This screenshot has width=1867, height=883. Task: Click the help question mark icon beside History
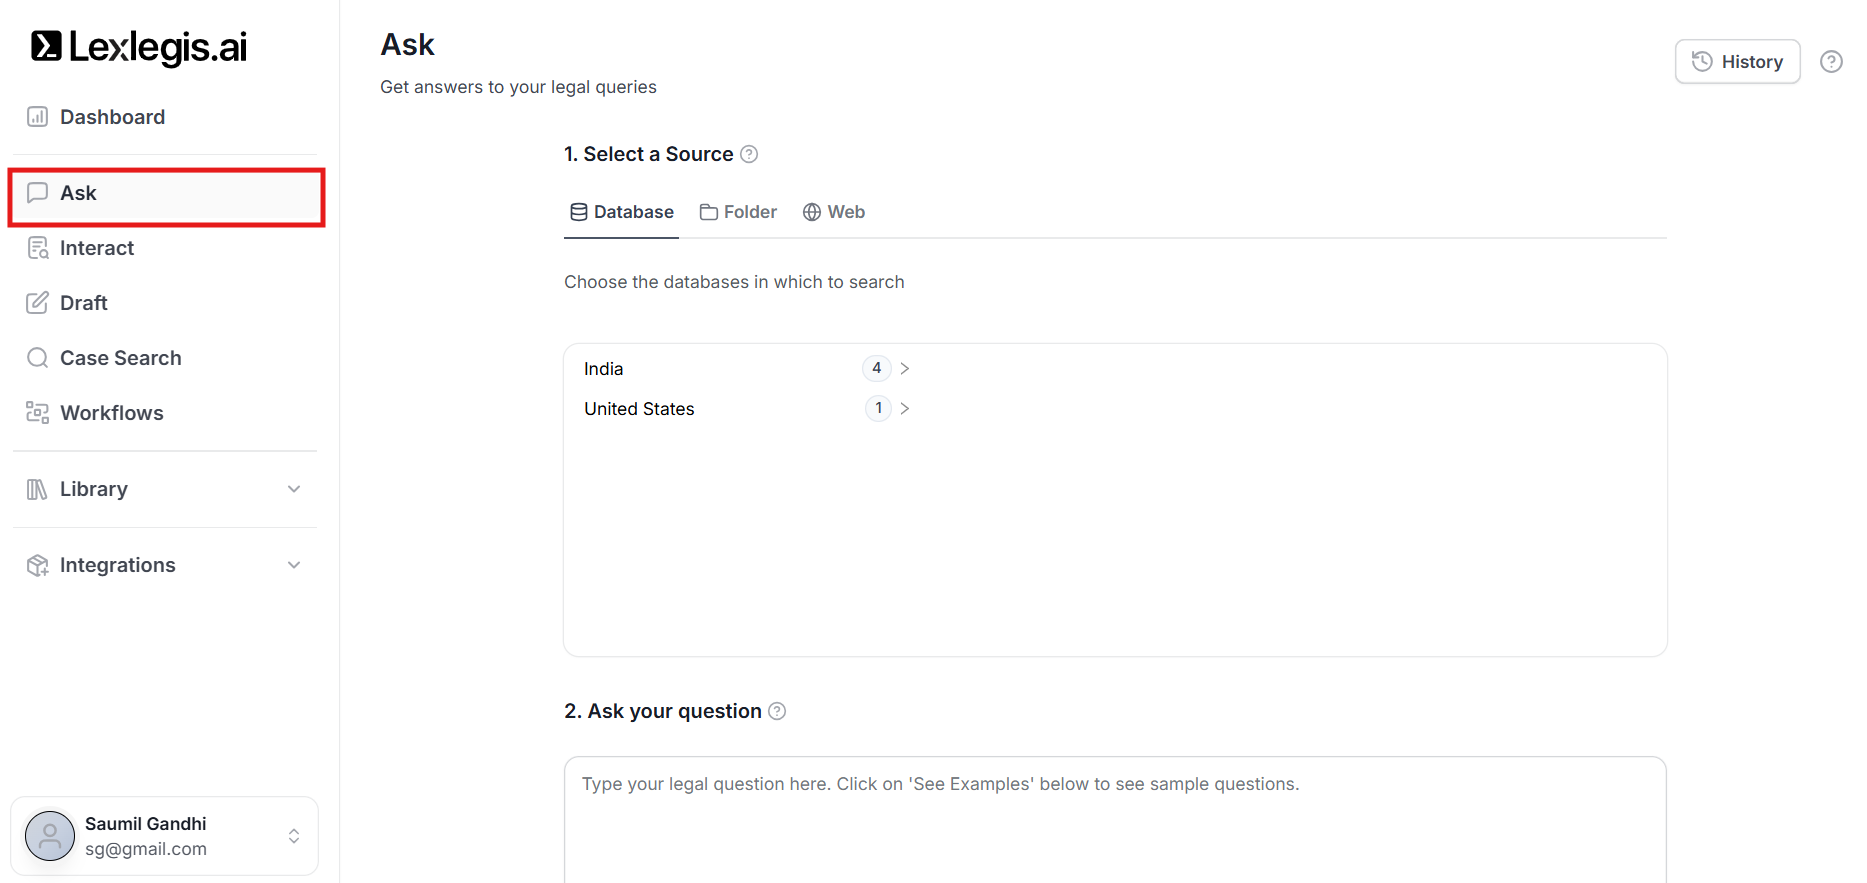[1831, 62]
